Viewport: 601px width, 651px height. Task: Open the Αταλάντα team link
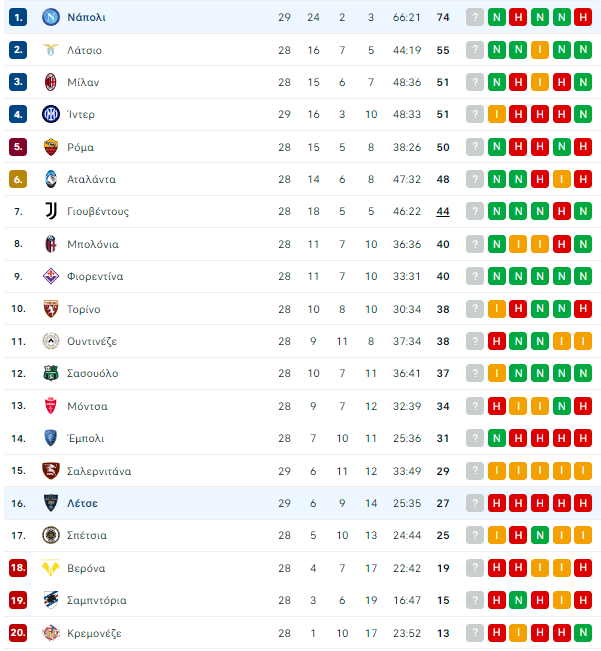click(91, 179)
